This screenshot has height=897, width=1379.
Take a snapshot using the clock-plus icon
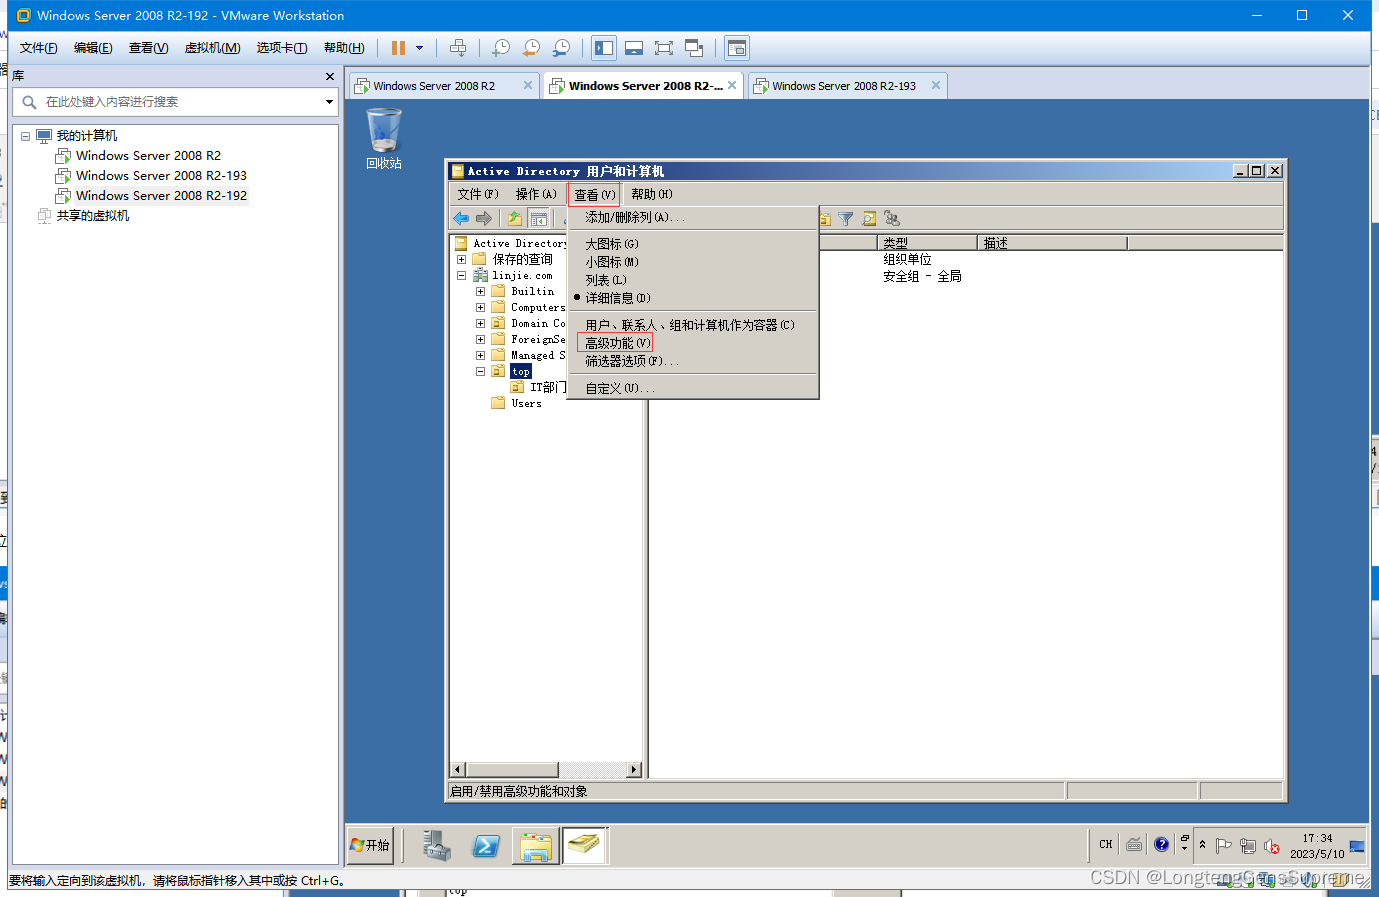pos(501,48)
